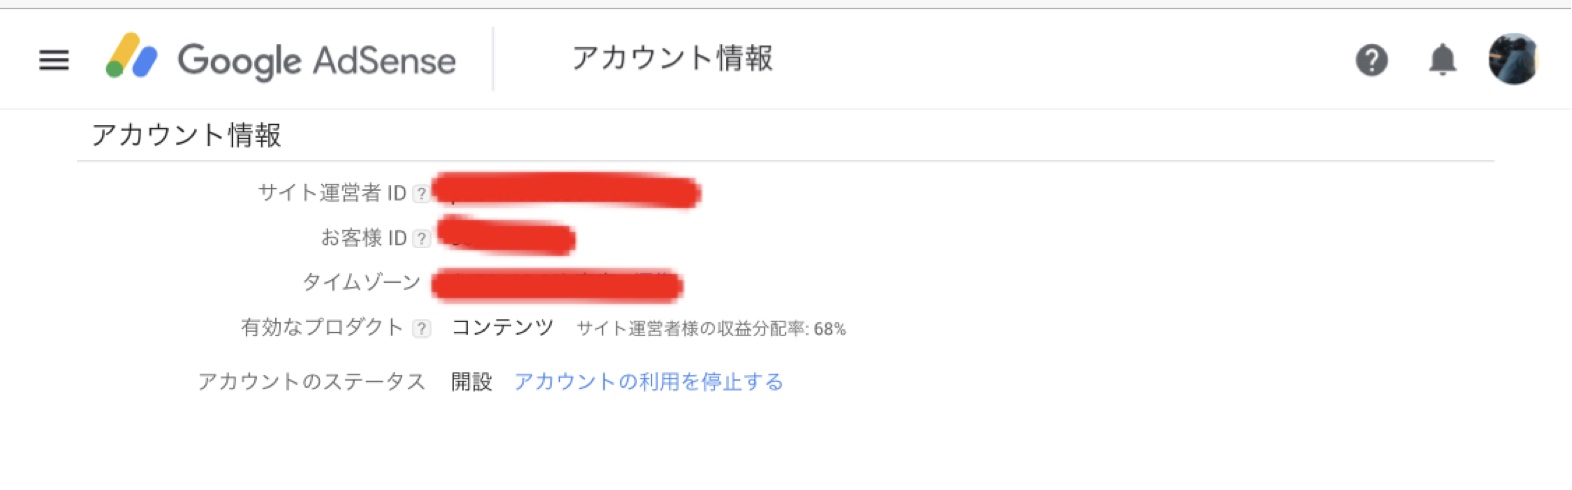
Task: Click the redacted お客様 ID value
Action: click(506, 235)
